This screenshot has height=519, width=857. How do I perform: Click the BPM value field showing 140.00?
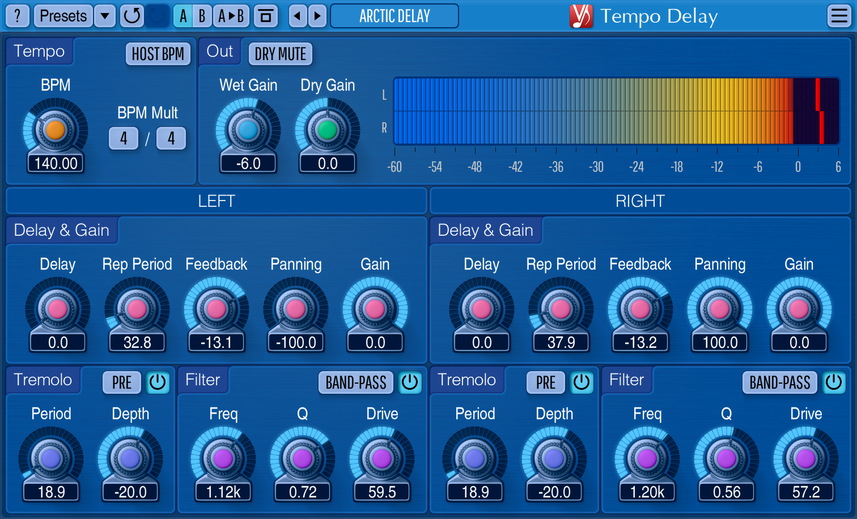pyautogui.click(x=55, y=163)
